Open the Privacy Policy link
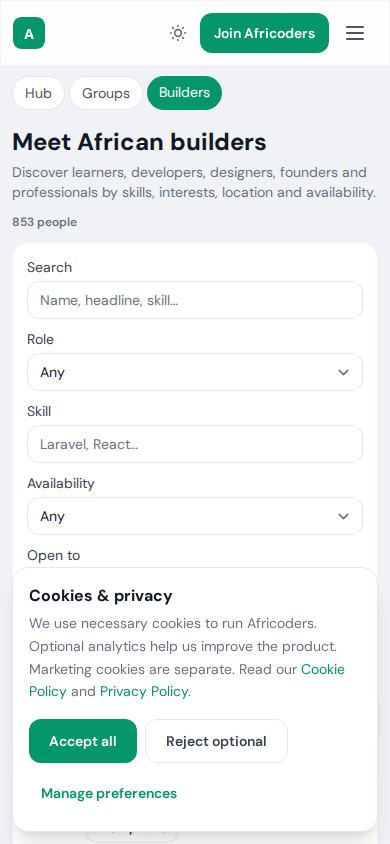The width and height of the screenshot is (390, 844). click(144, 691)
